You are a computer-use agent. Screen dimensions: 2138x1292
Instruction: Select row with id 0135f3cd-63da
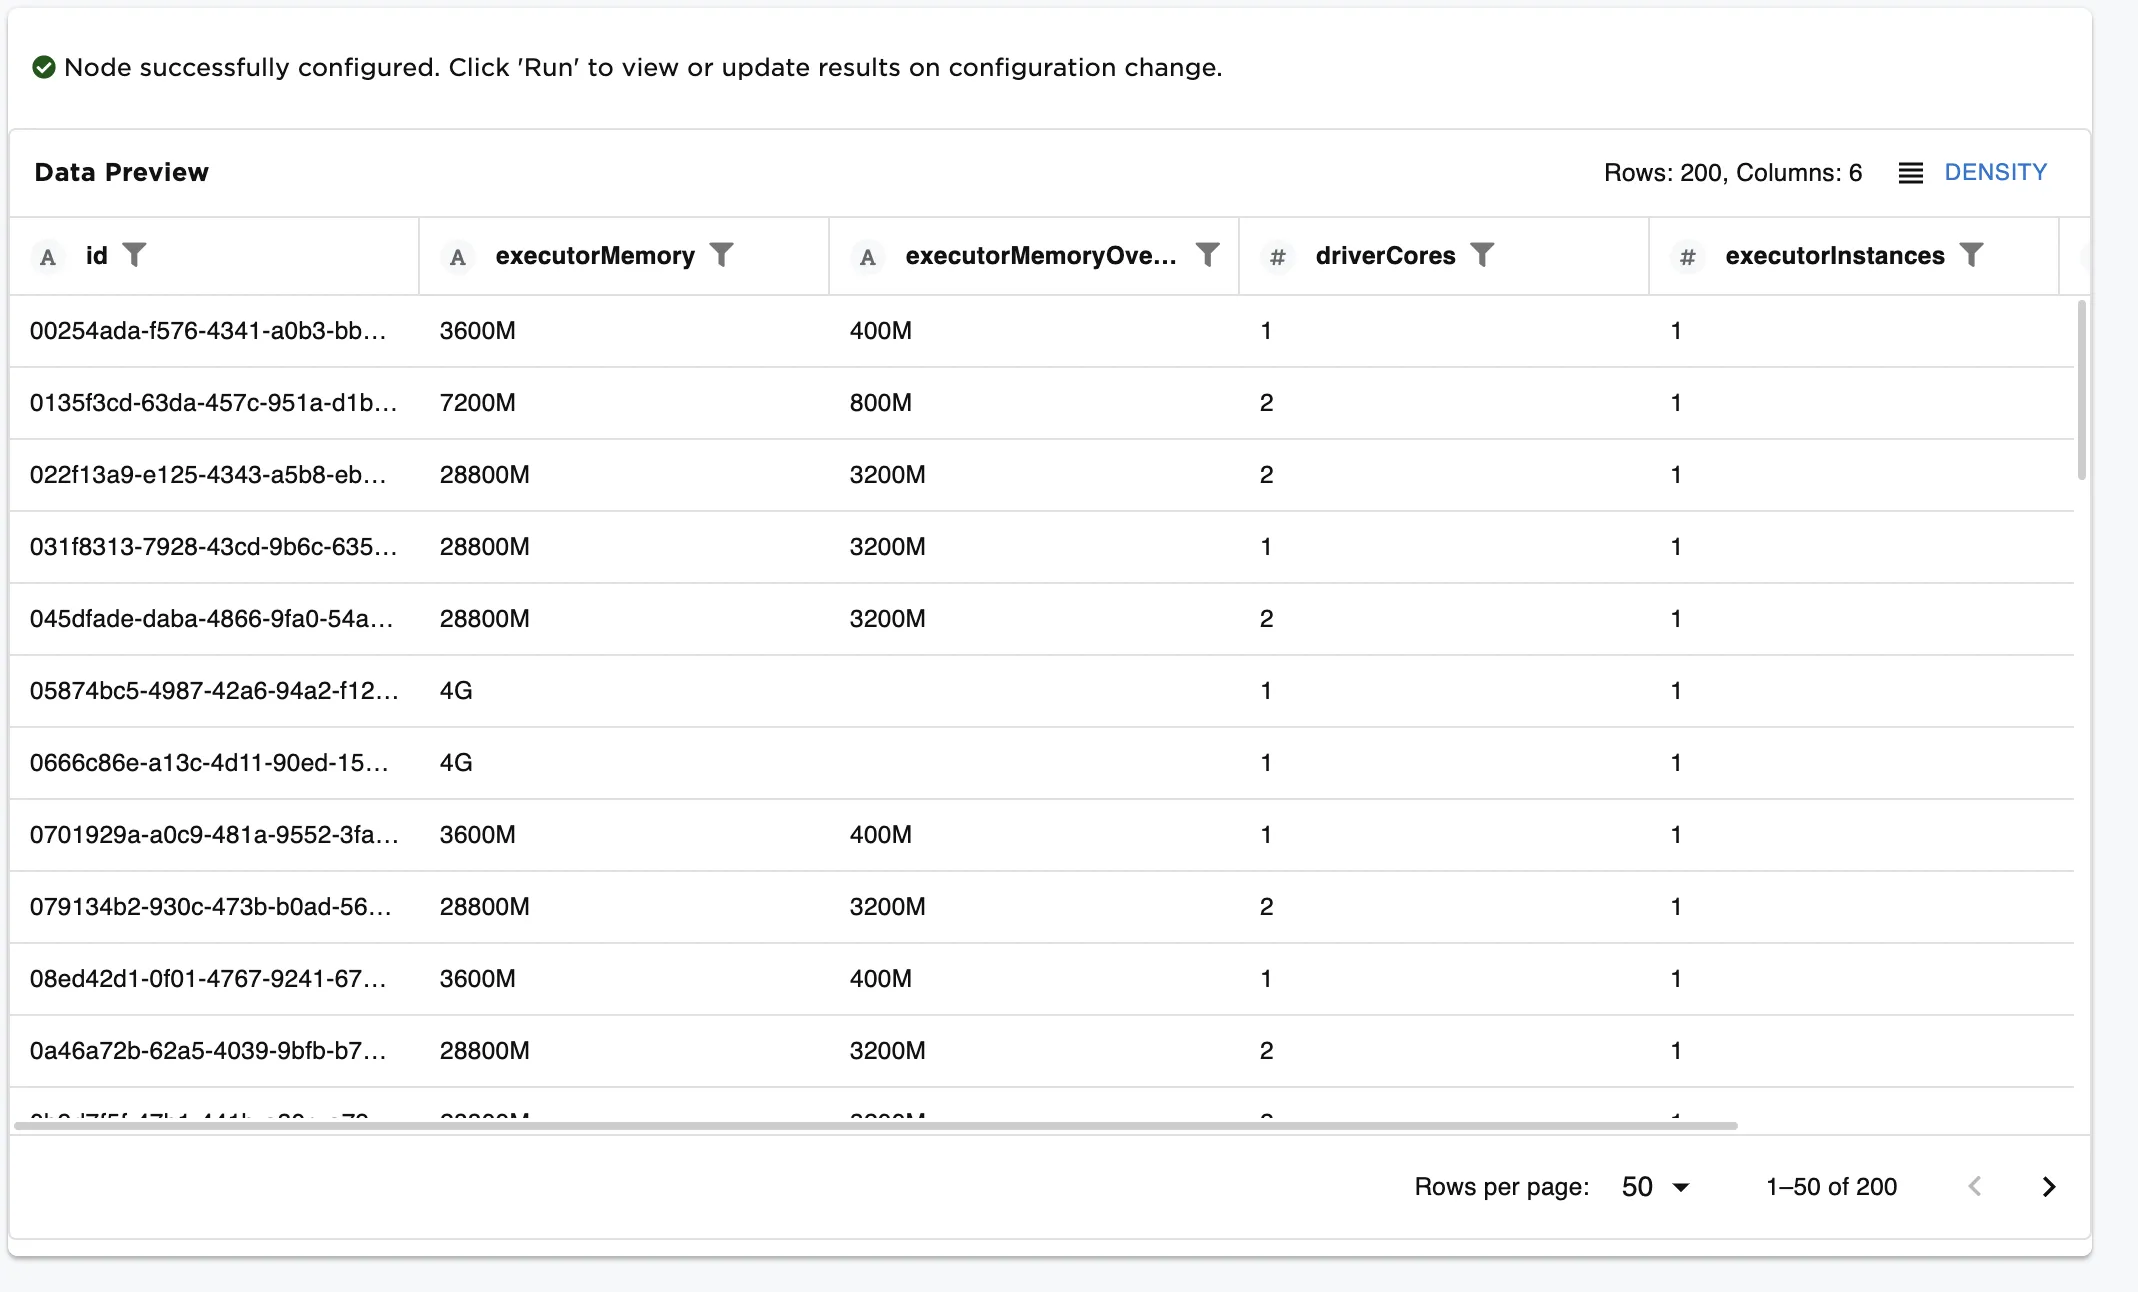(x=213, y=403)
